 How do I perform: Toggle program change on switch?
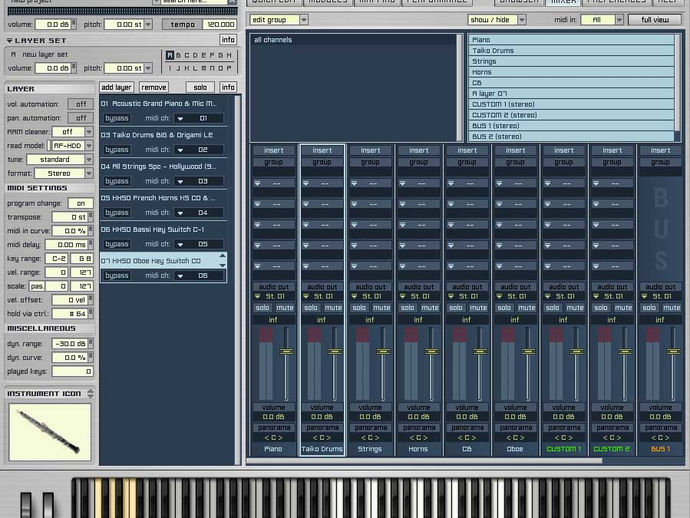pyautogui.click(x=81, y=203)
